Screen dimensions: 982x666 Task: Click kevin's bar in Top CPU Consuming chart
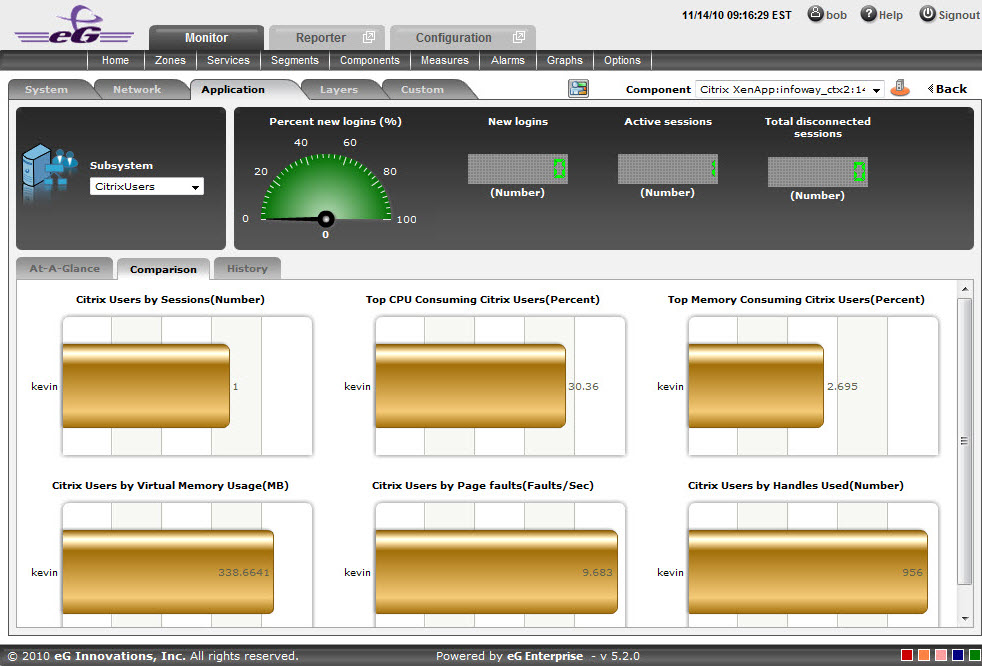470,386
